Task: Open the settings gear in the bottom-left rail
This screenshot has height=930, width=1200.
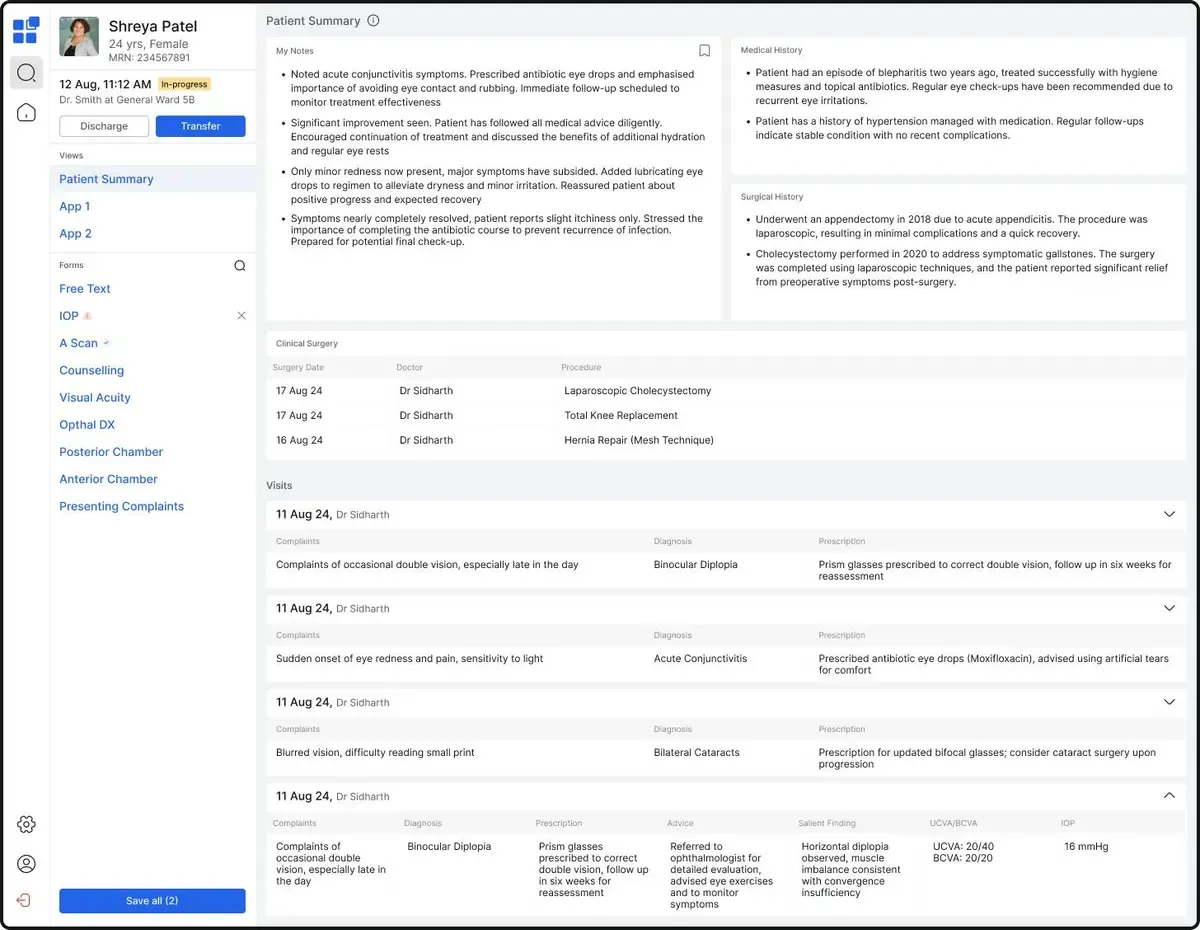Action: tap(26, 824)
